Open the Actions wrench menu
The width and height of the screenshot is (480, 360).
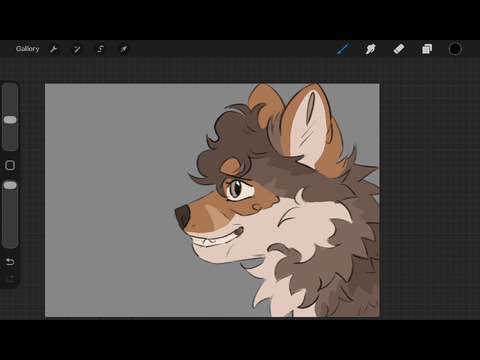point(54,49)
